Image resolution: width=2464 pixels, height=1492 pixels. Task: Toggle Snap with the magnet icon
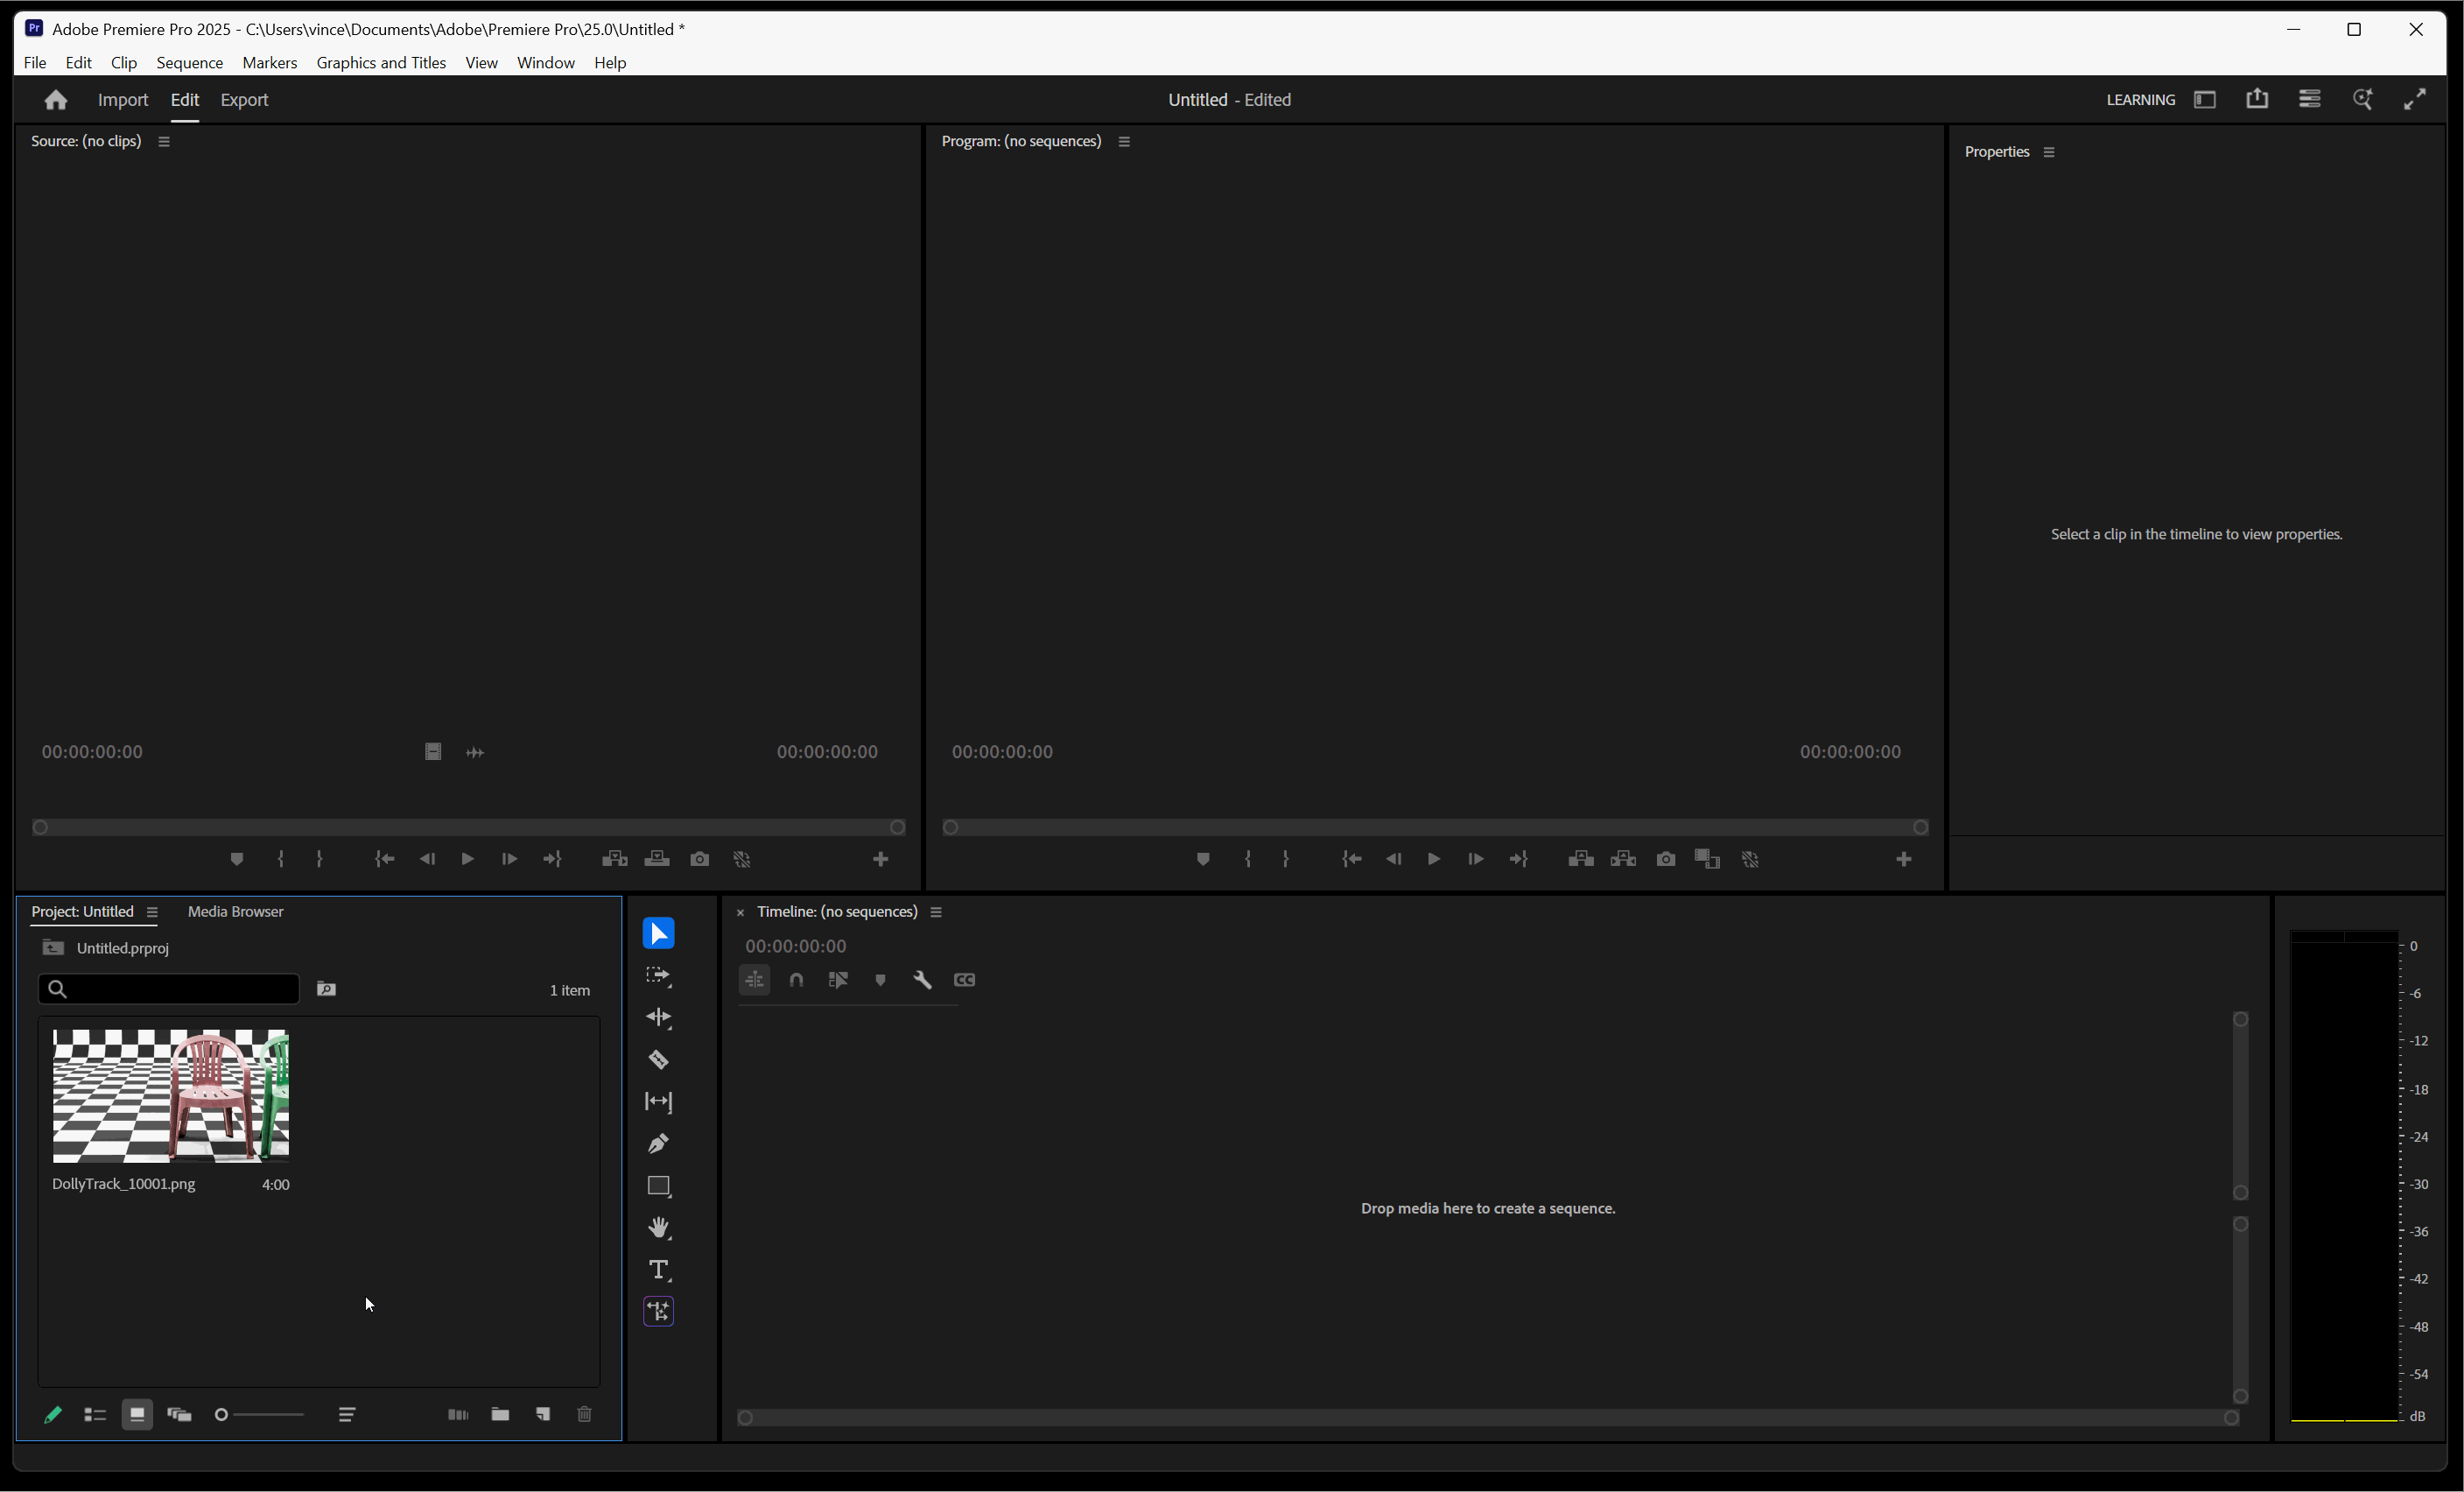coord(797,980)
